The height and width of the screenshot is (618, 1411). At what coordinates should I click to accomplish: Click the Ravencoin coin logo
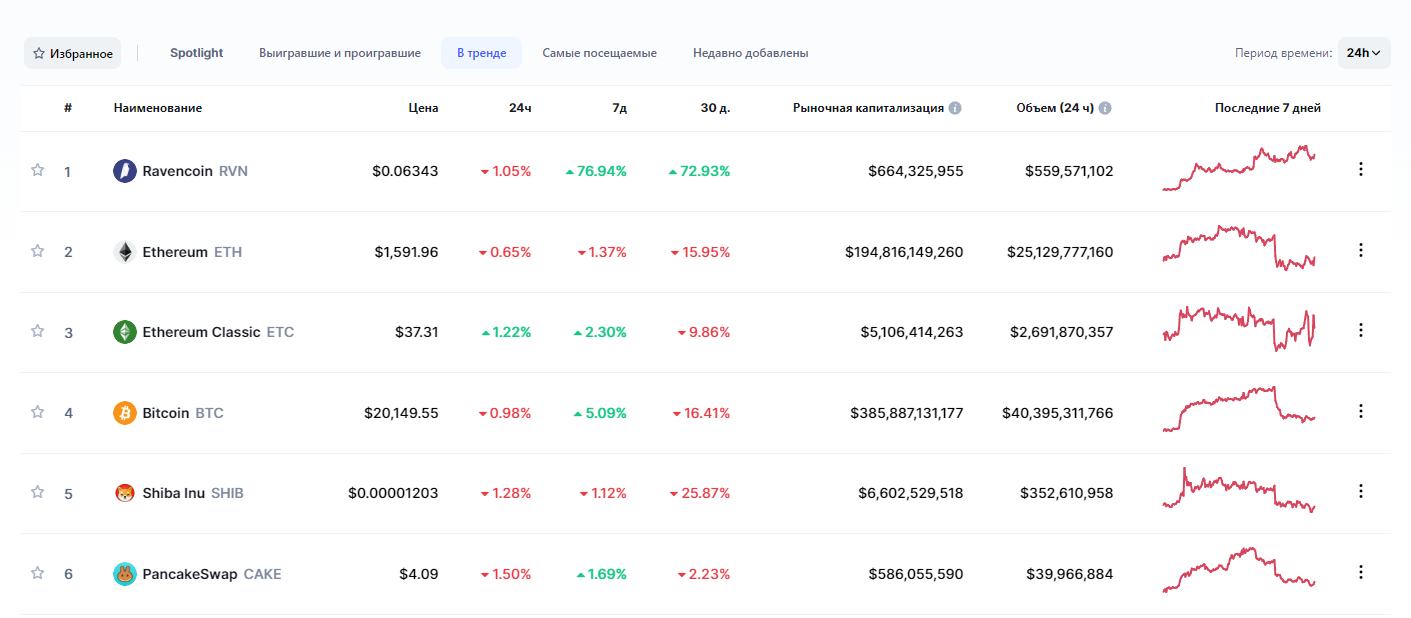point(125,171)
